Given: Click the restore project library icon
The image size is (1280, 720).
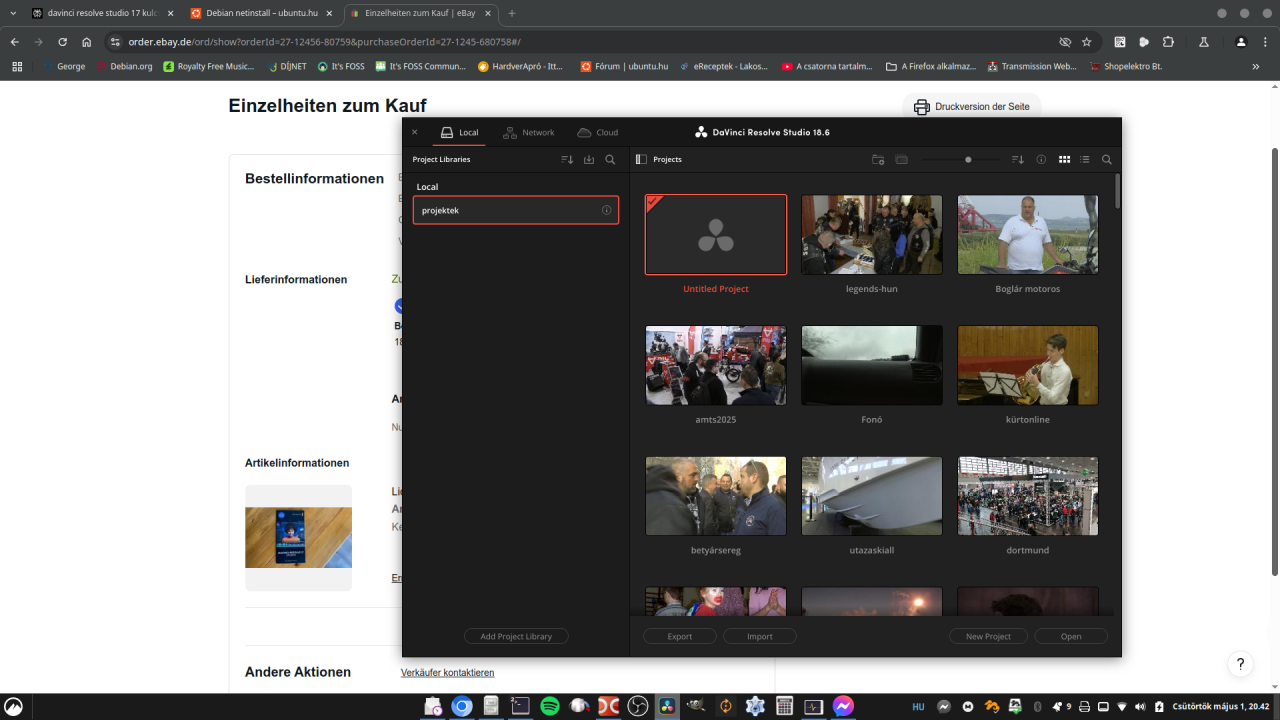Looking at the screenshot, I should [589, 160].
